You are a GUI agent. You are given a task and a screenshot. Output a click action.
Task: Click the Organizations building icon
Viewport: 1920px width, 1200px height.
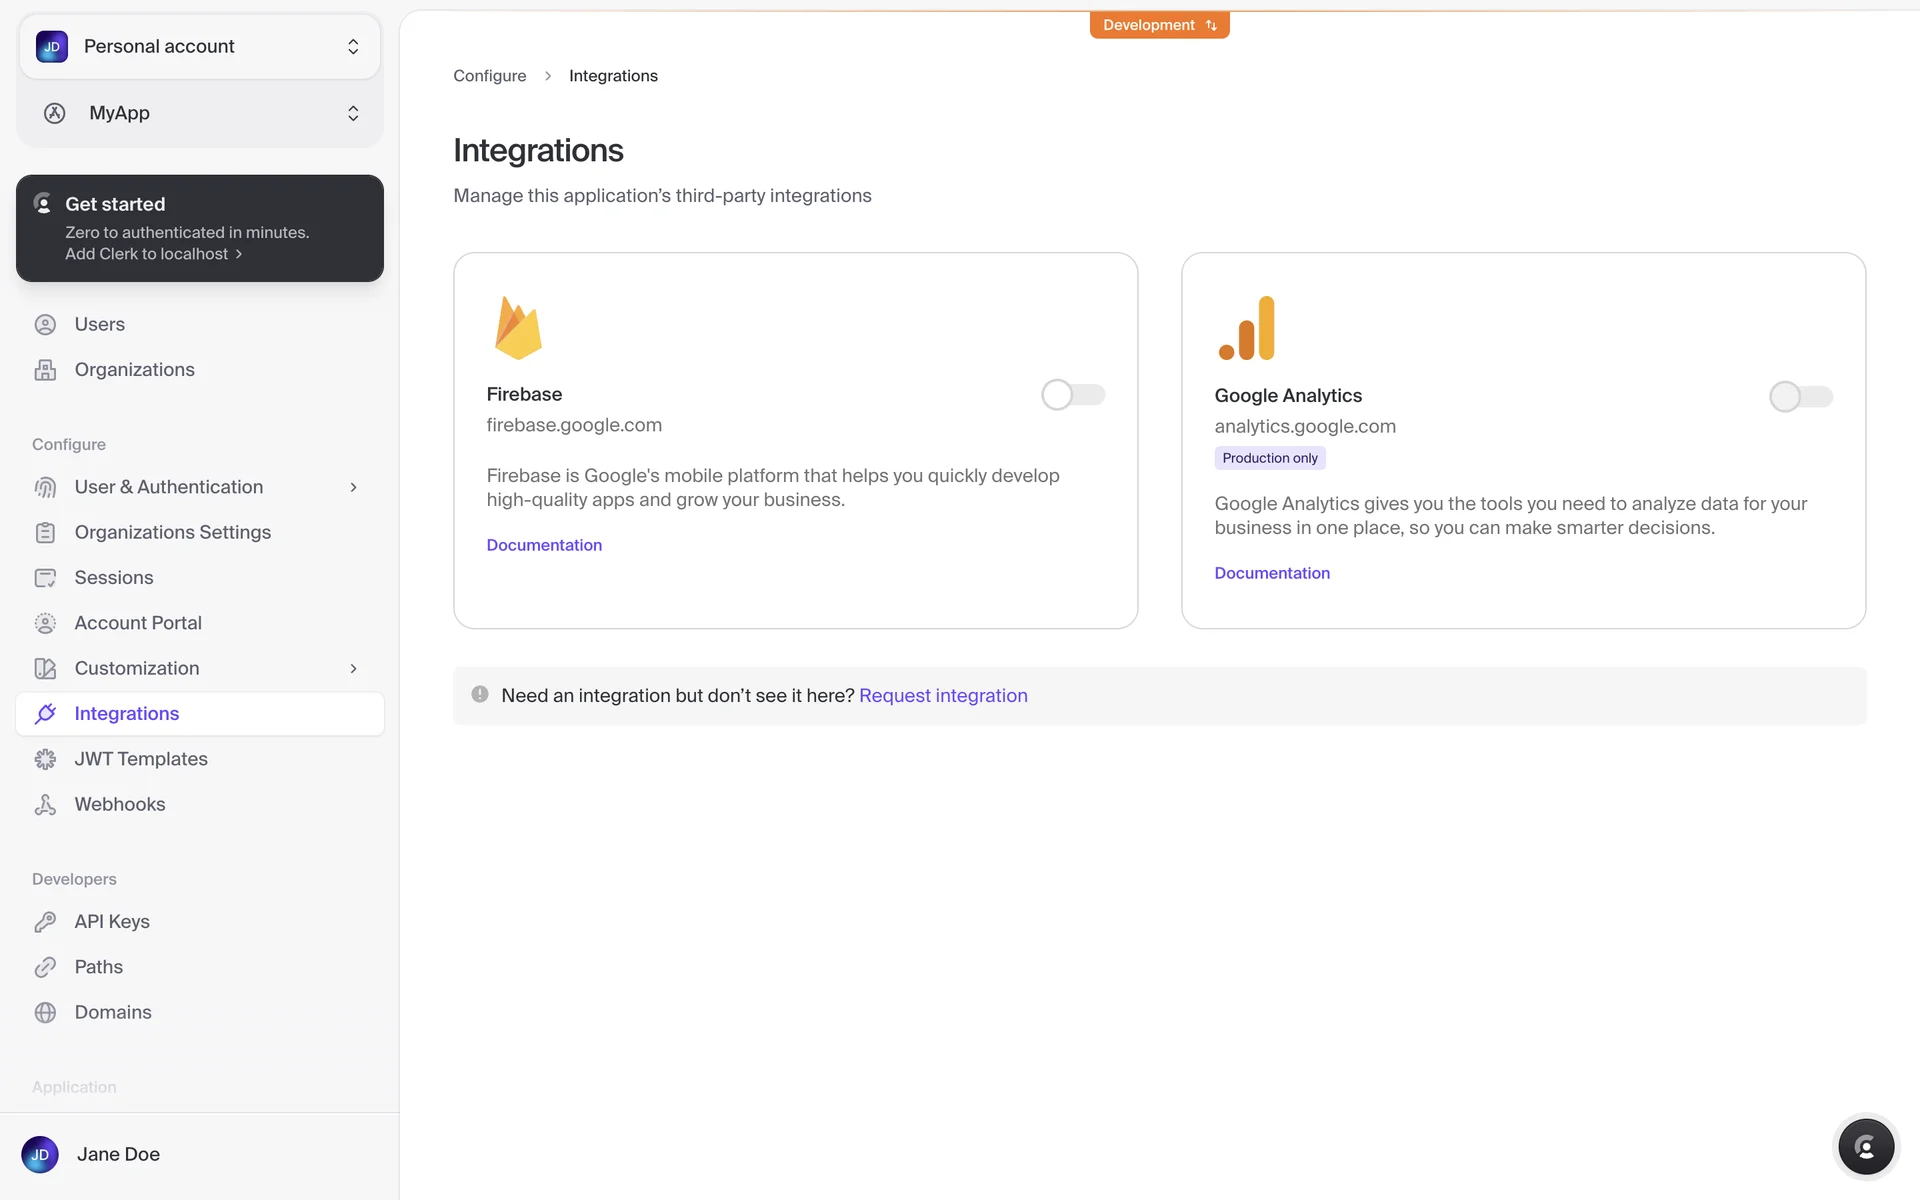click(x=45, y=370)
